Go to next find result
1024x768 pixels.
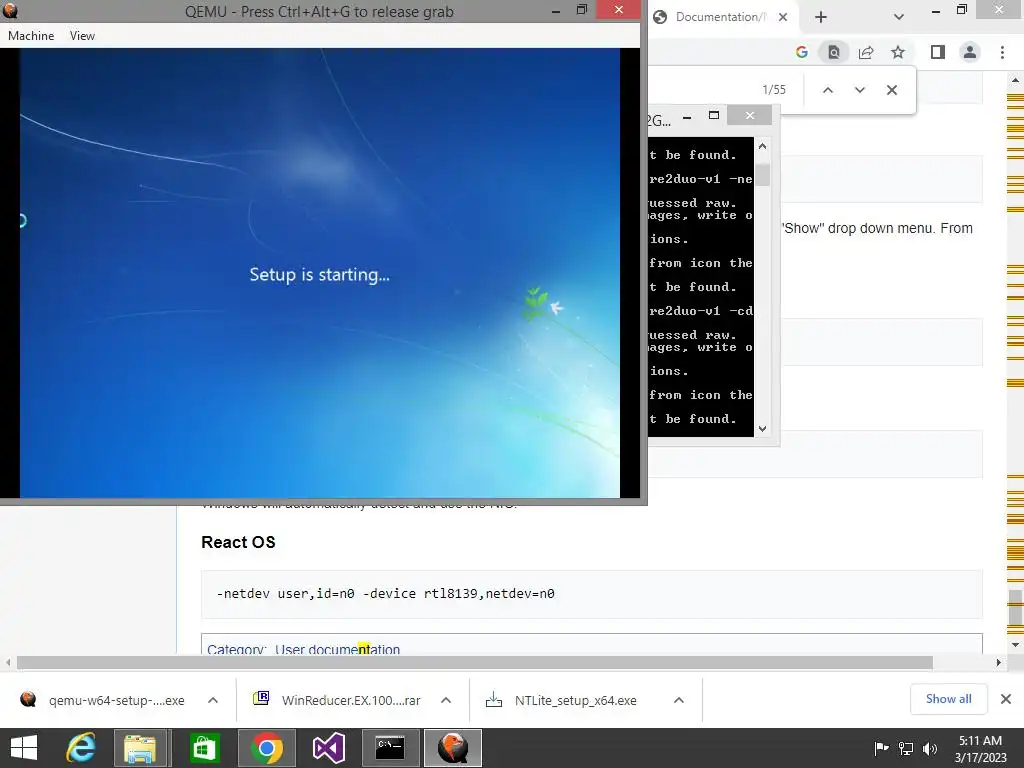pos(859,90)
